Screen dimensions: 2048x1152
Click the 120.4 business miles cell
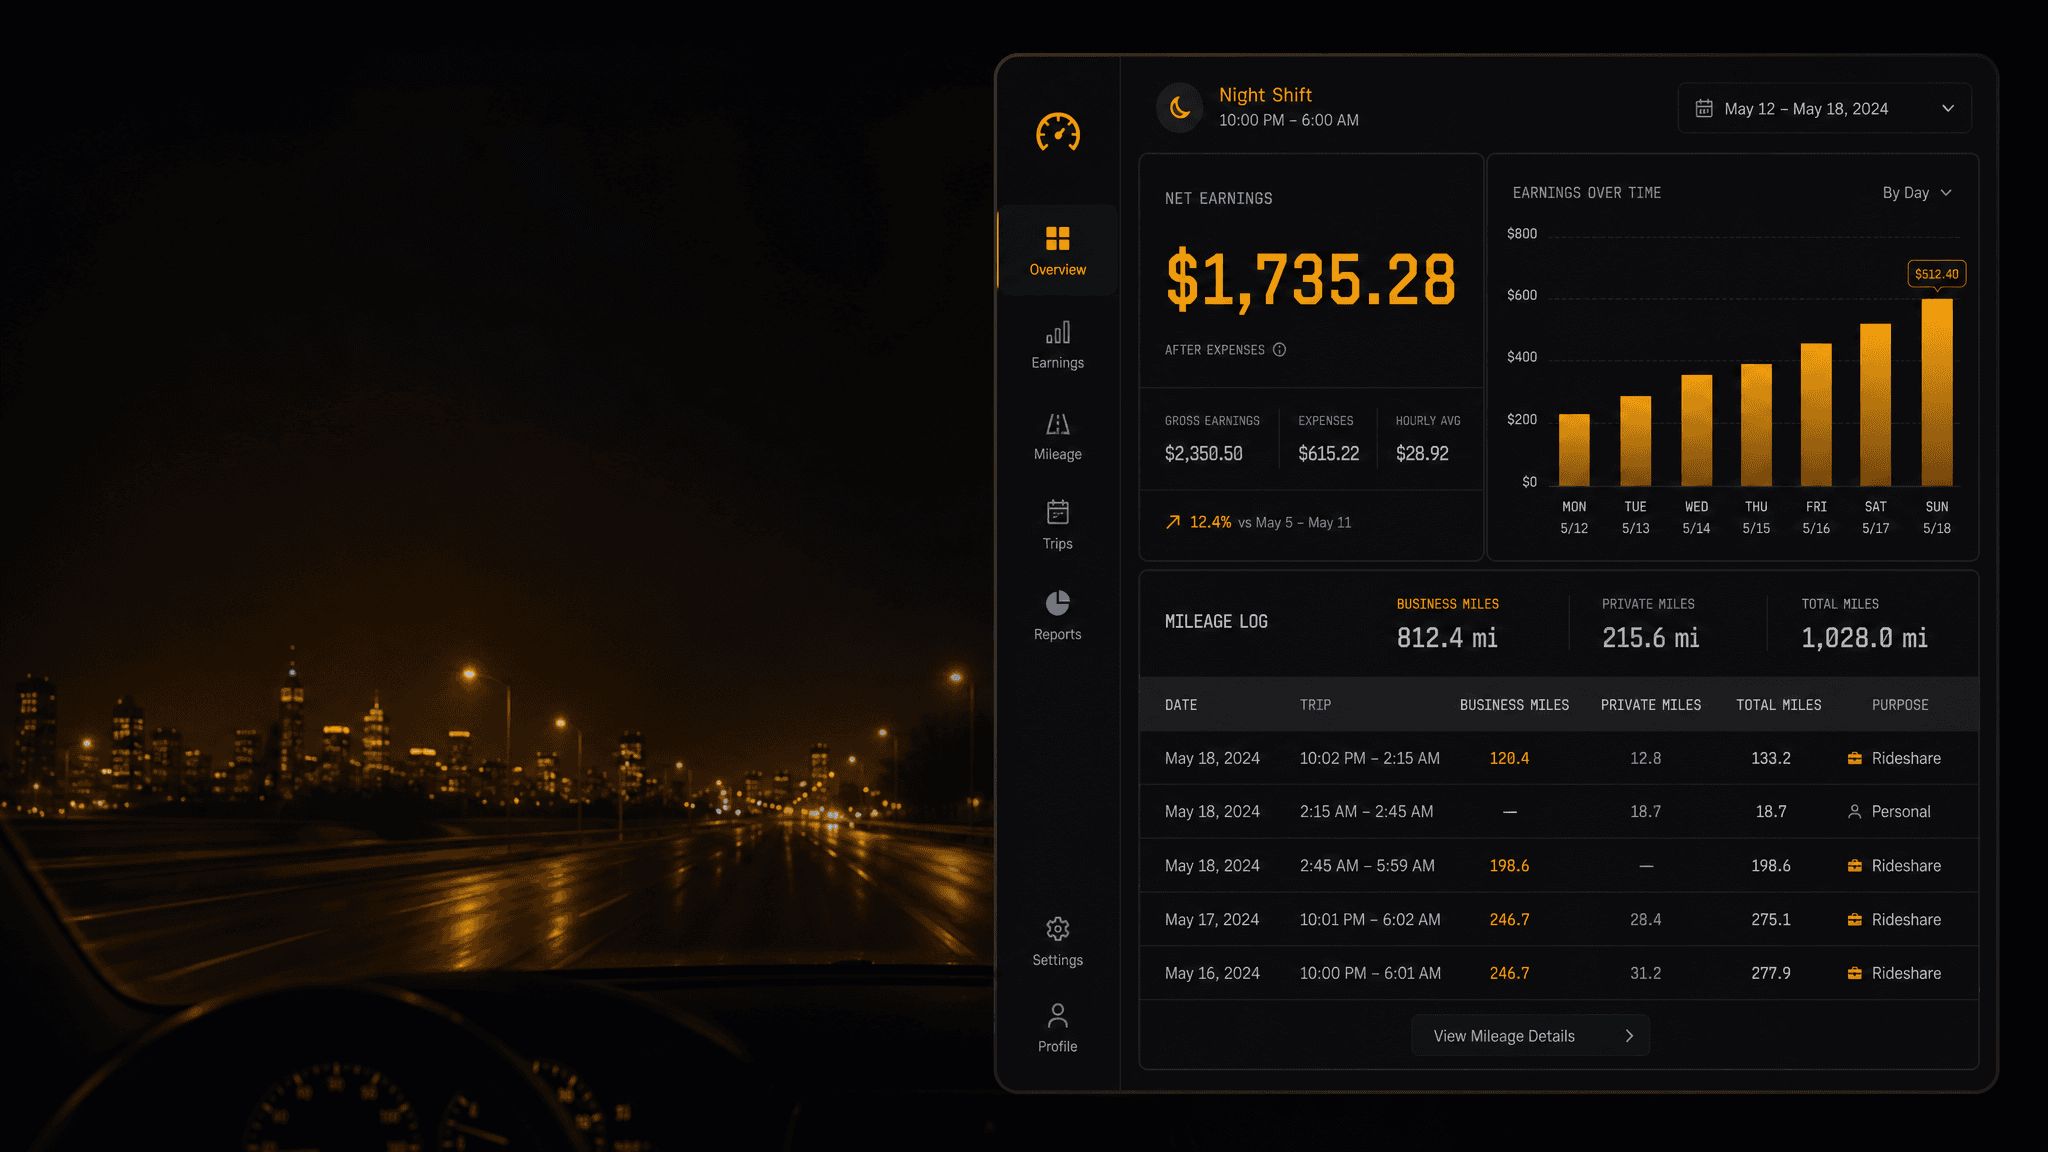click(x=1509, y=758)
